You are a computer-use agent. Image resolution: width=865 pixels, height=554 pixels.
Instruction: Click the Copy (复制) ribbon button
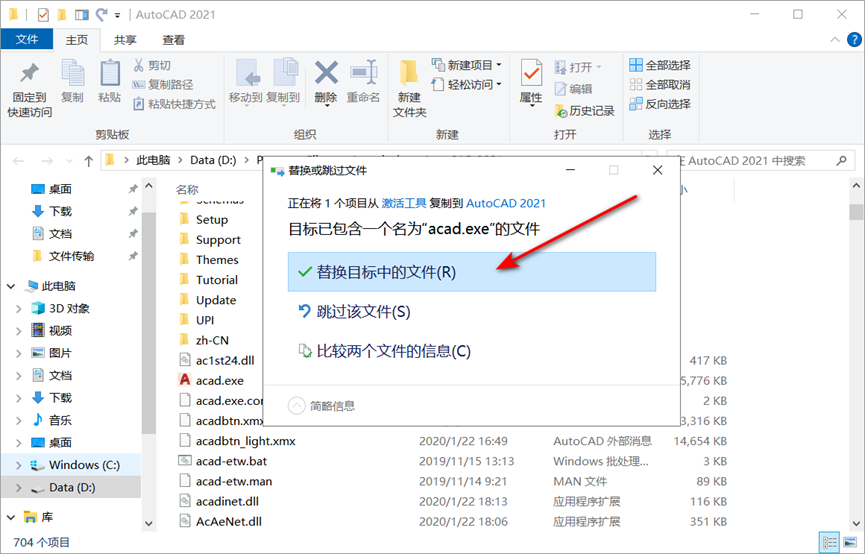tap(72, 81)
